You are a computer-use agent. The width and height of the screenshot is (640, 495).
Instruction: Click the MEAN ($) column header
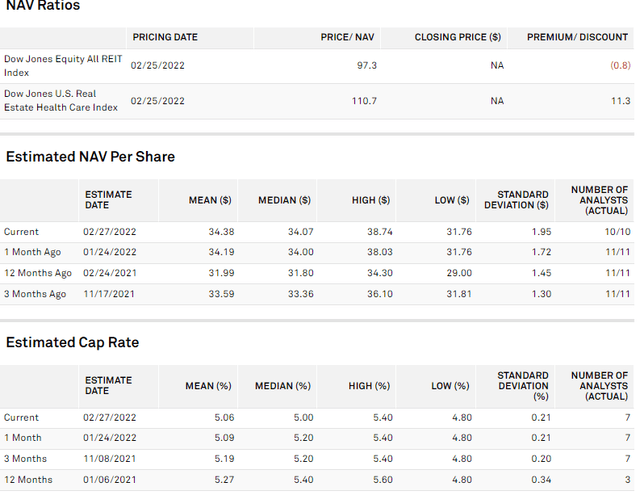(210, 200)
